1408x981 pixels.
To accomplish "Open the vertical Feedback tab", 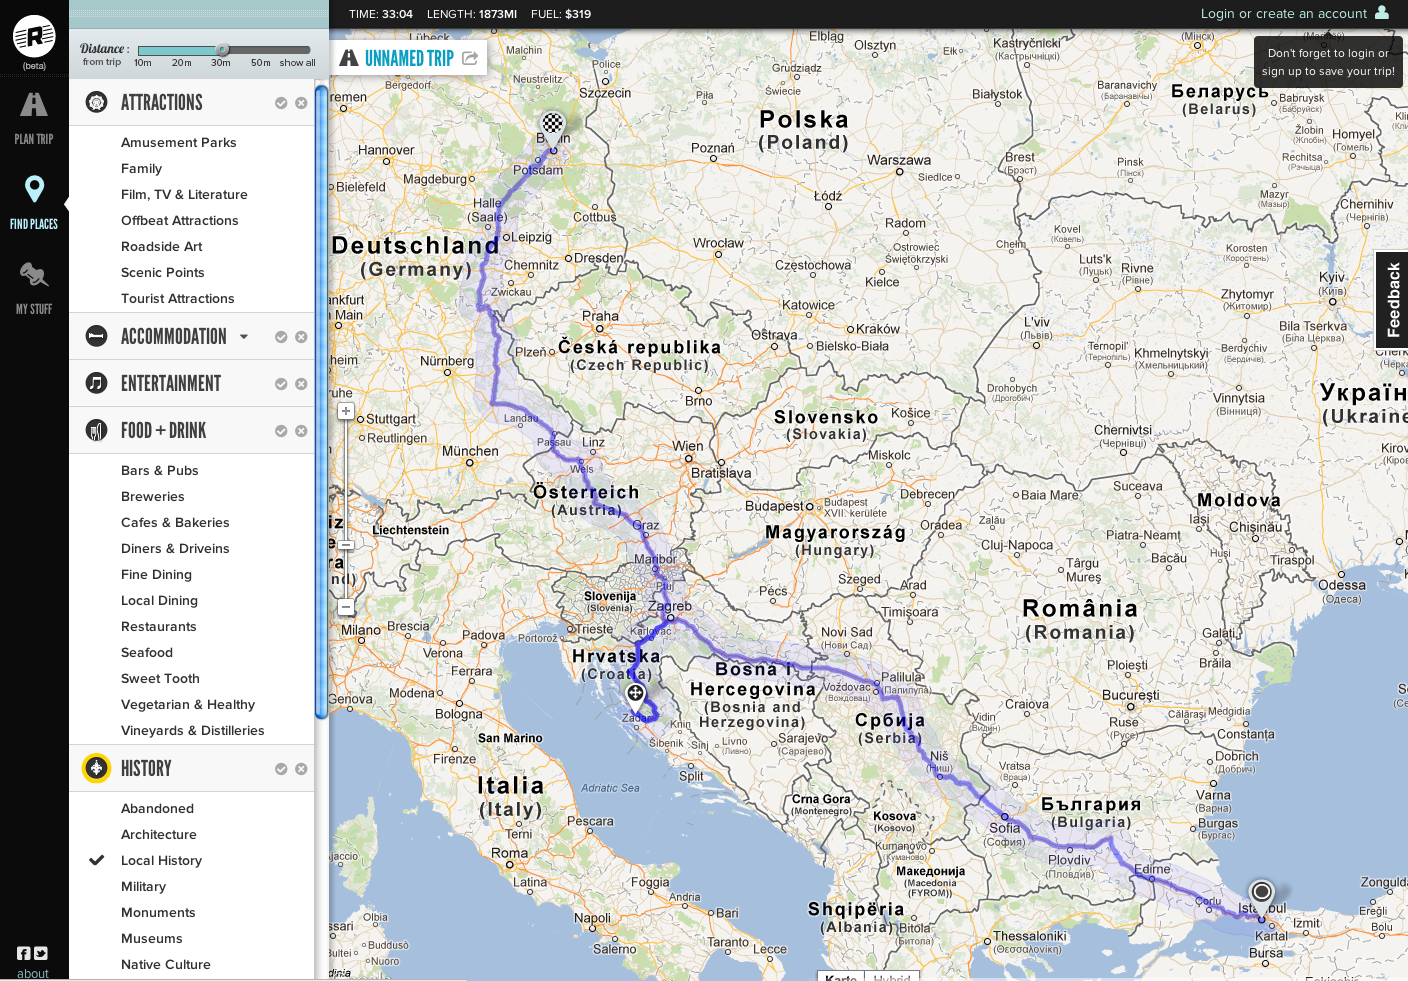I will click(x=1393, y=300).
